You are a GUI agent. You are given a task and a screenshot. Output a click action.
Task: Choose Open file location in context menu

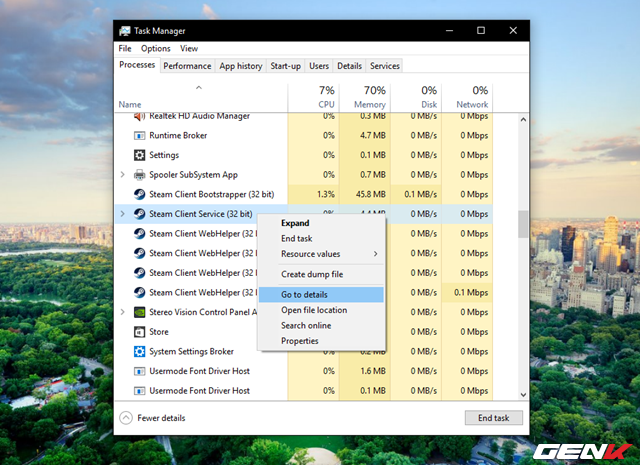321,310
